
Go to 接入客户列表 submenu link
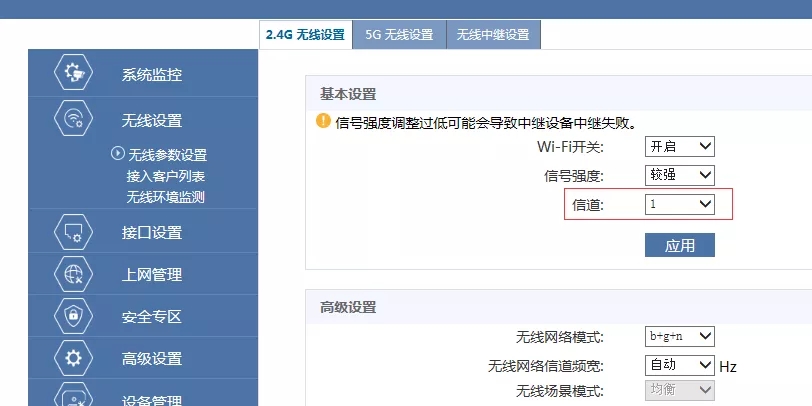click(x=166, y=176)
